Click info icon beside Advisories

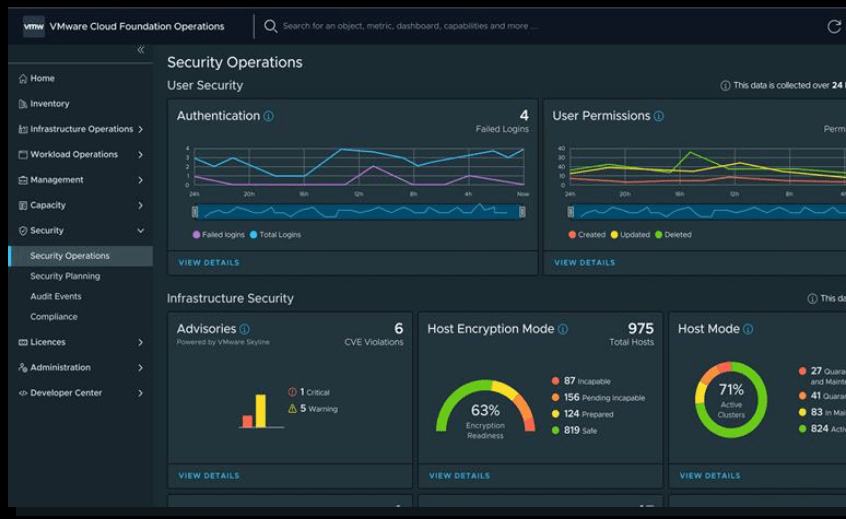244,329
